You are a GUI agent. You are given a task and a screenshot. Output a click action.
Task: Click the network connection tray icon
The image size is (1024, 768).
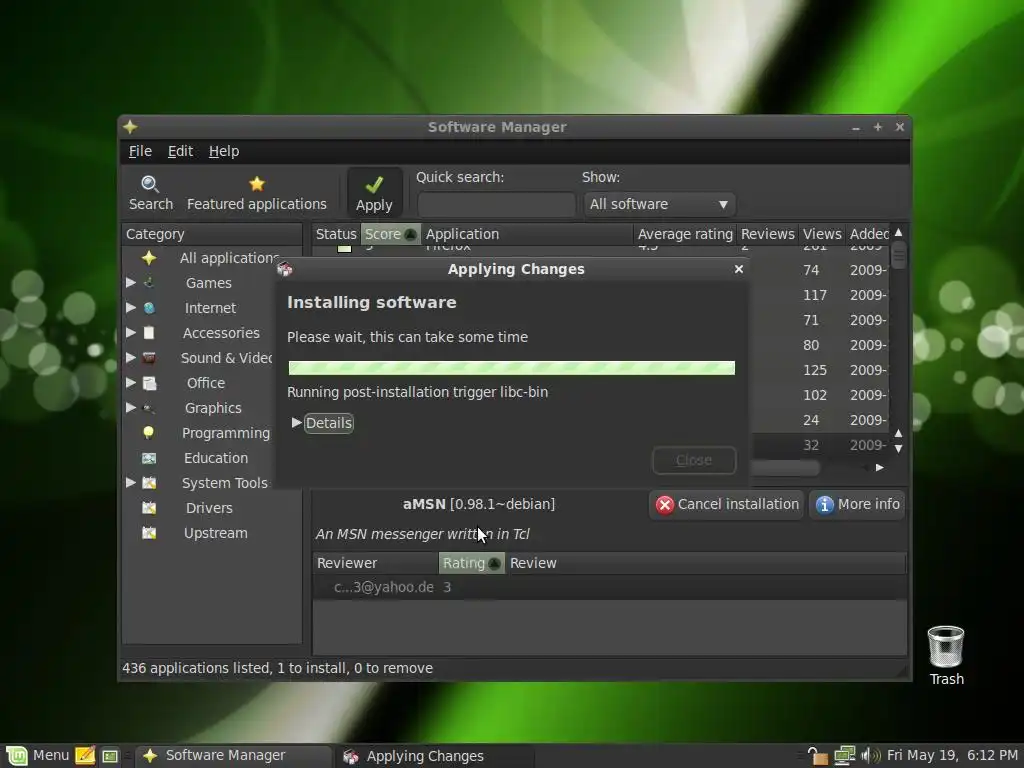pos(844,756)
